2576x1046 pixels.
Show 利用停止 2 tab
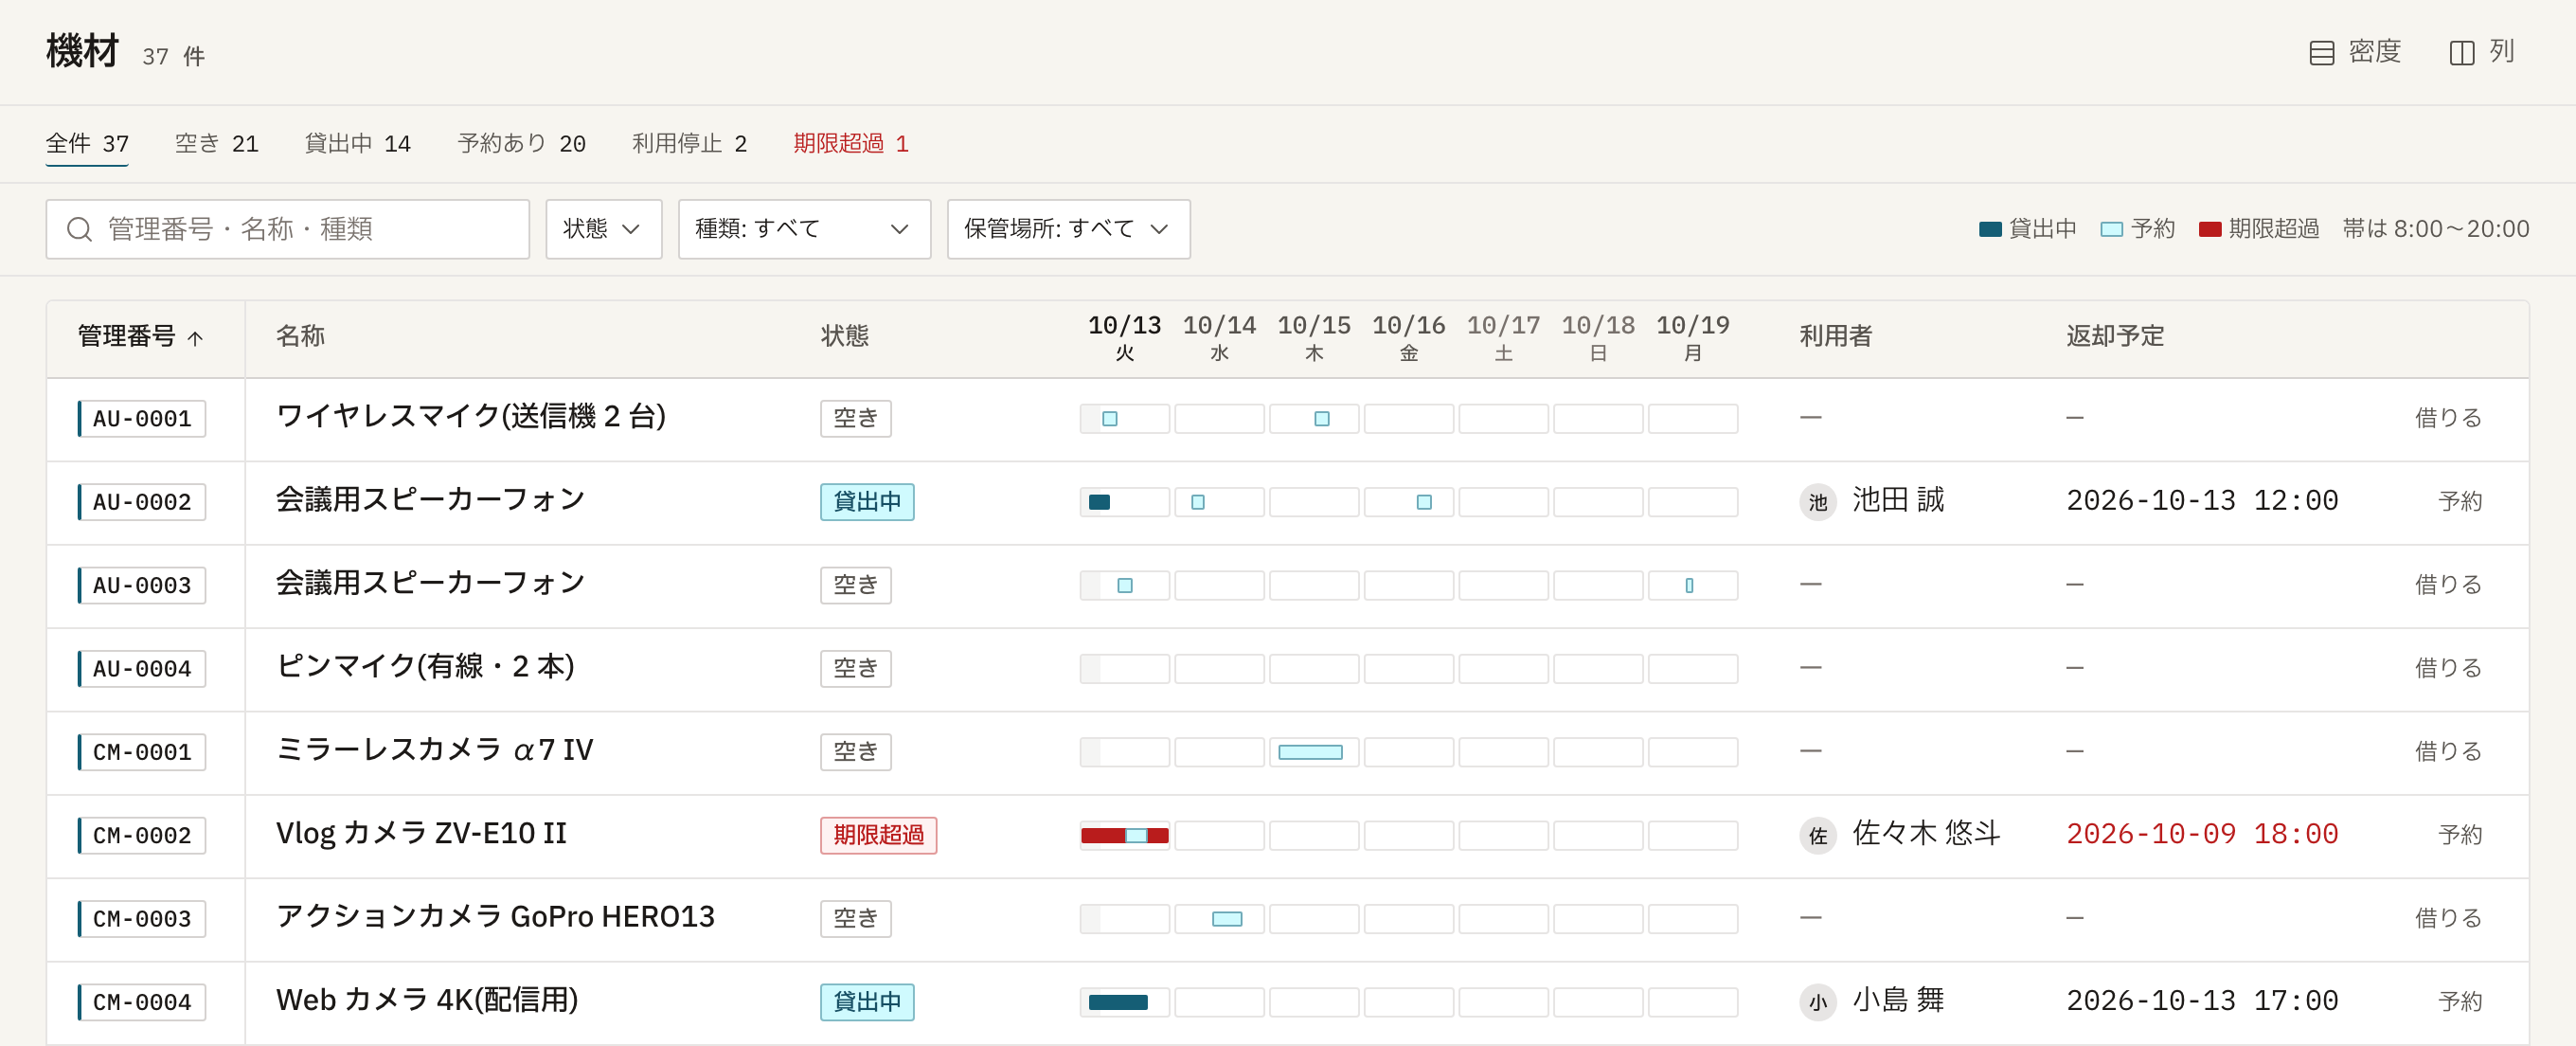[x=689, y=144]
